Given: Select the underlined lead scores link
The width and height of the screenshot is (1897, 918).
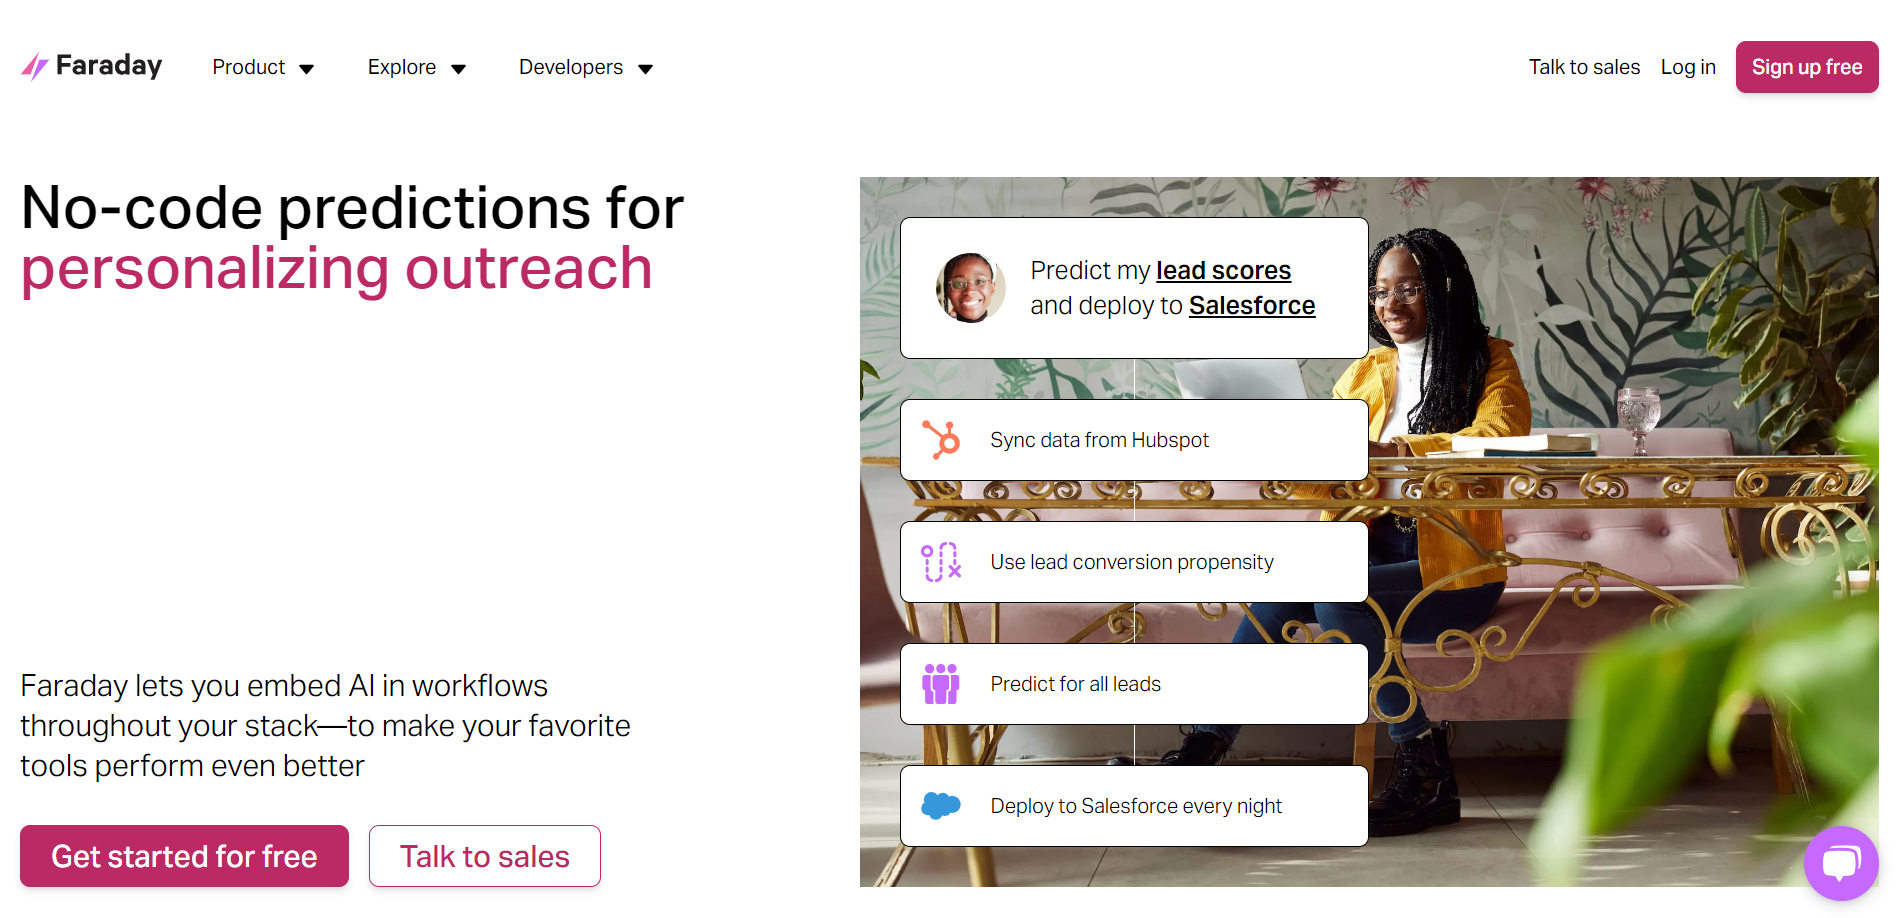Looking at the screenshot, I should click(1223, 271).
